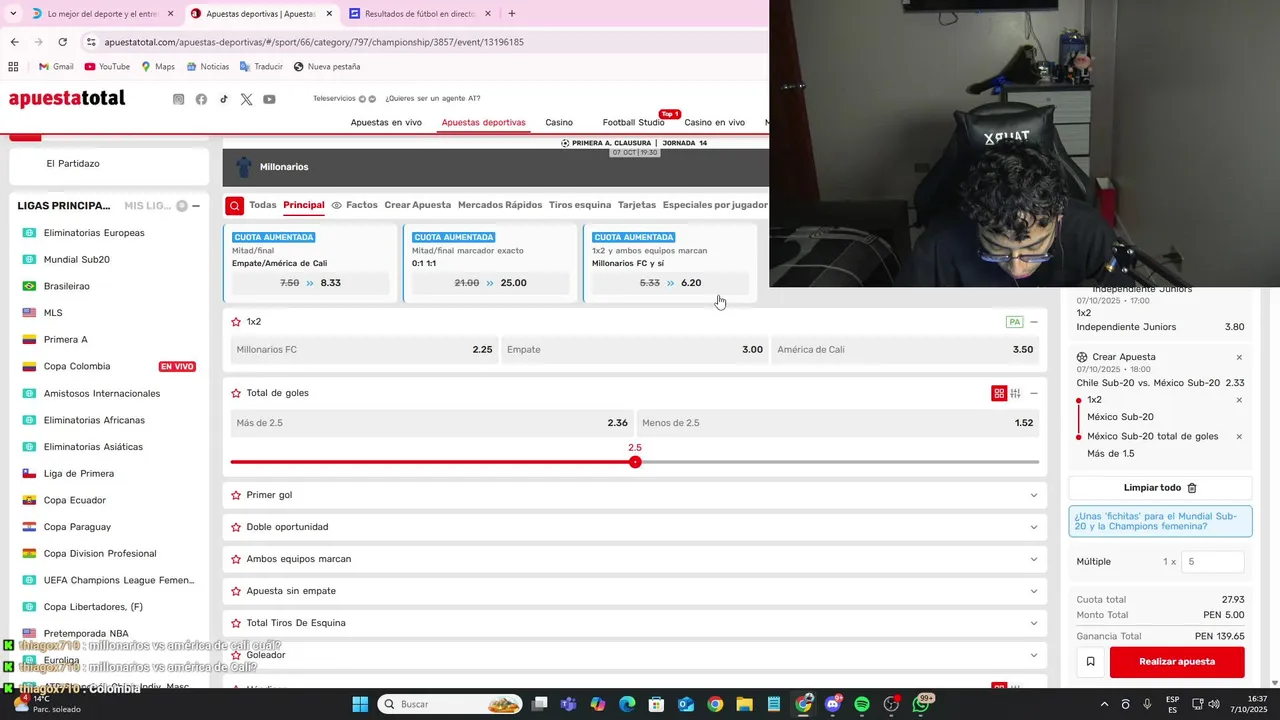Bet on Millonarios FC at 2.25
The width and height of the screenshot is (1280, 720).
364,350
